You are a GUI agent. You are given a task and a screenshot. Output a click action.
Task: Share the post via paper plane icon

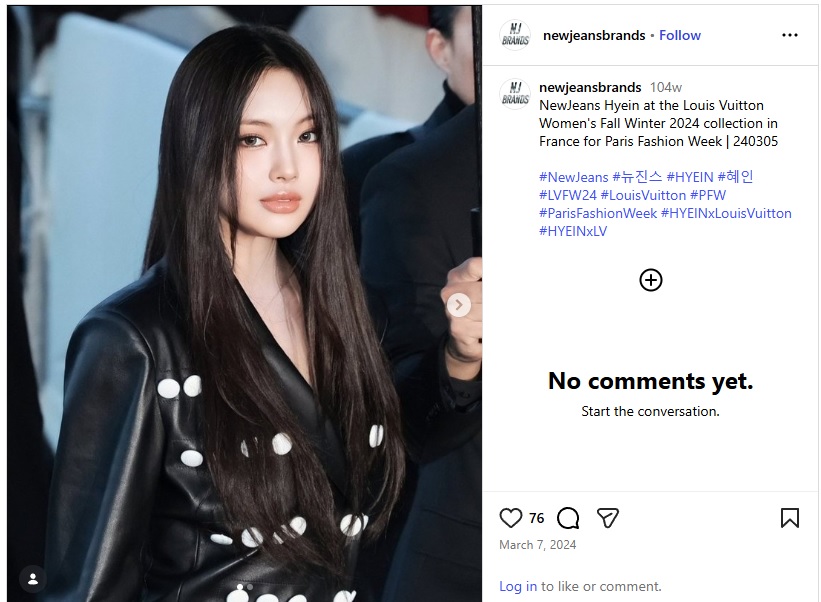[607, 518]
